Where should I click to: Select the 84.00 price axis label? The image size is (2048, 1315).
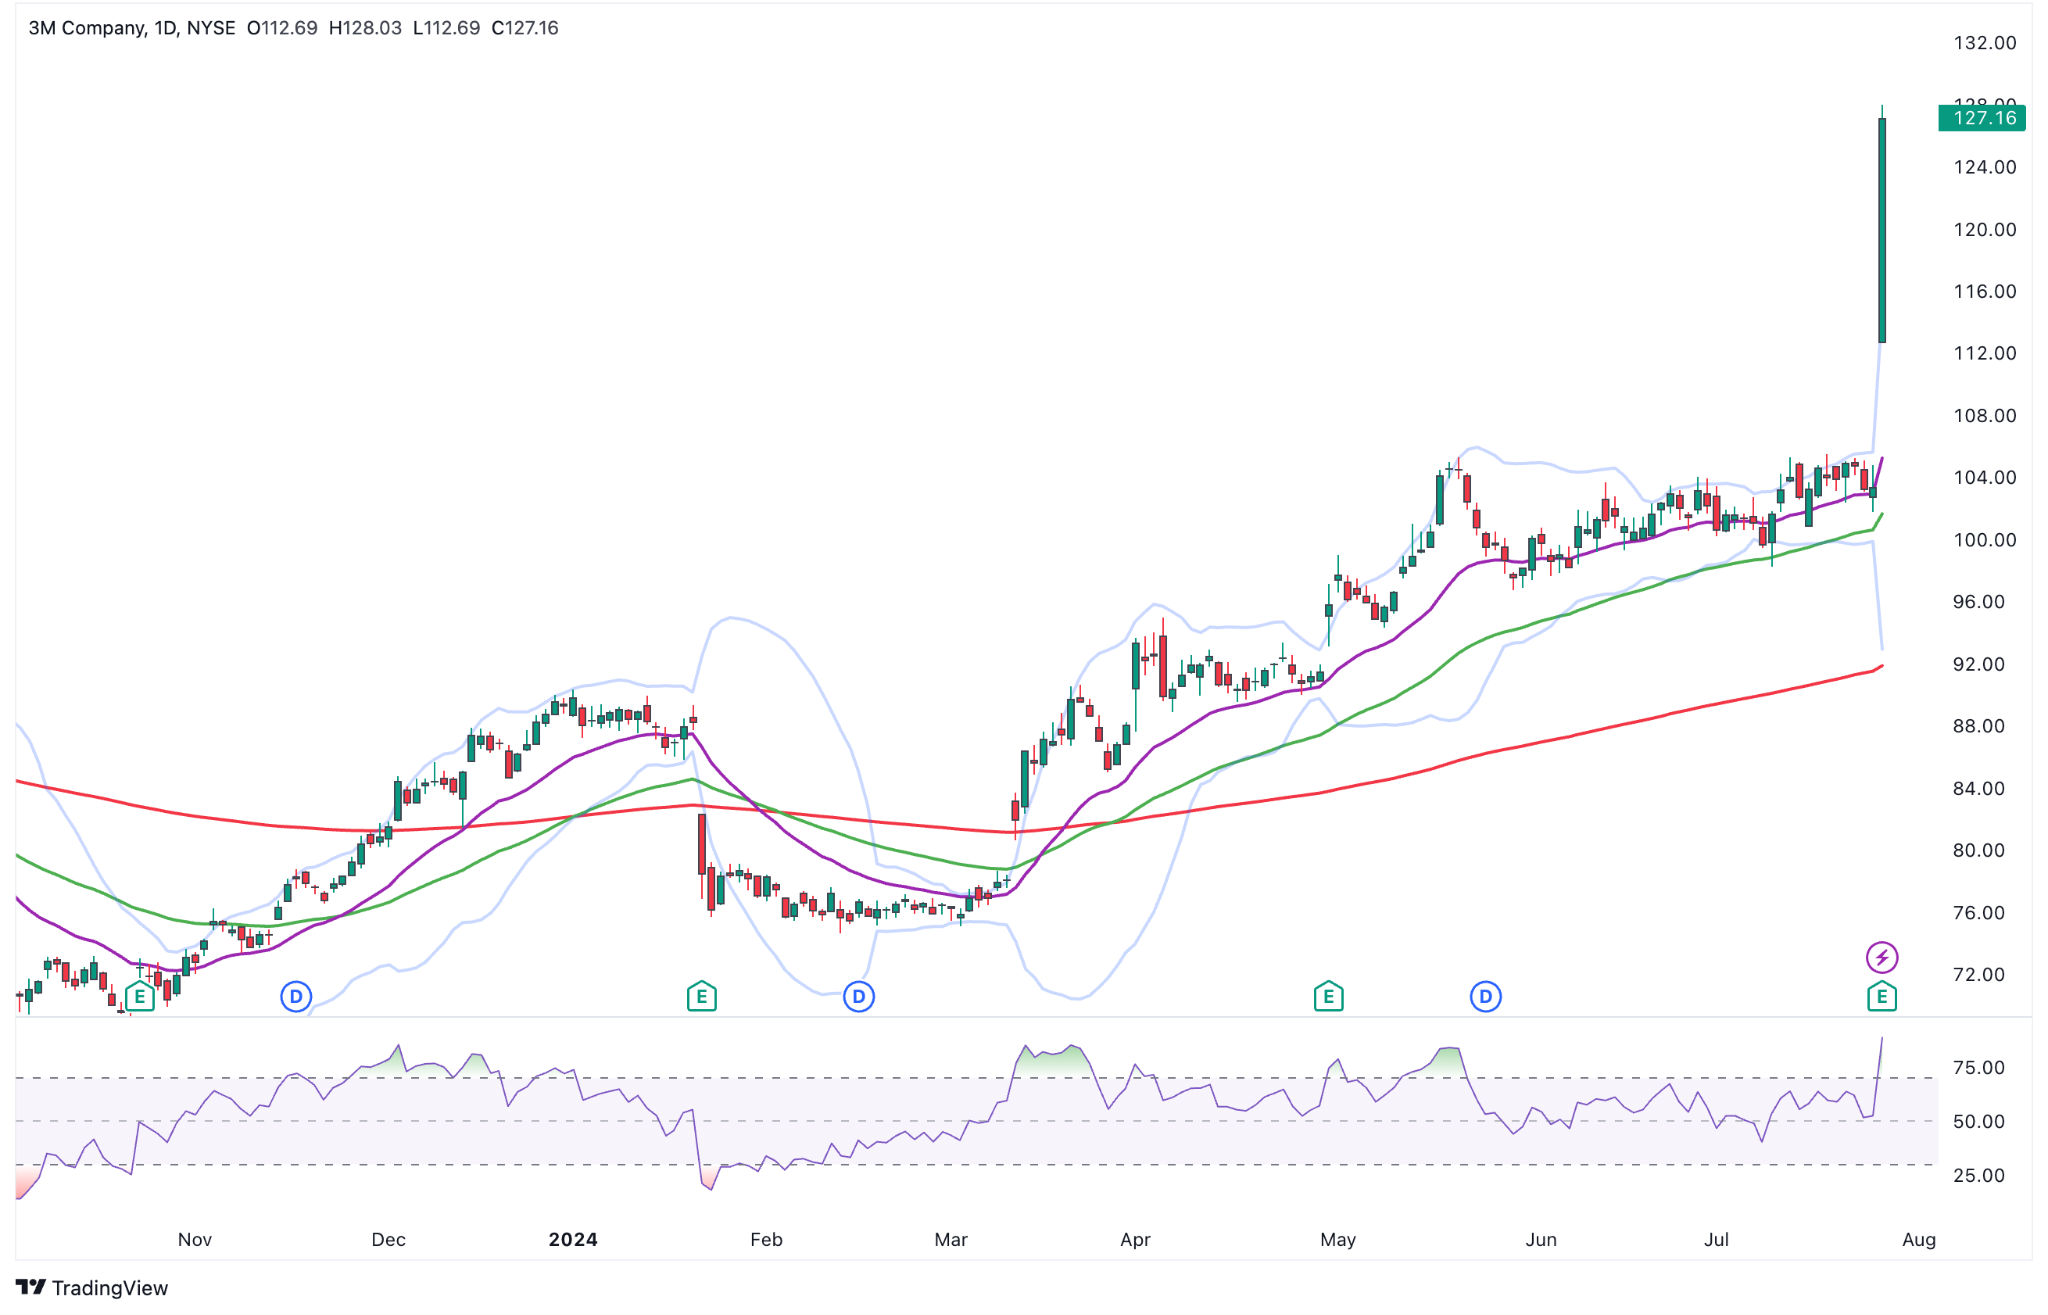click(1979, 788)
